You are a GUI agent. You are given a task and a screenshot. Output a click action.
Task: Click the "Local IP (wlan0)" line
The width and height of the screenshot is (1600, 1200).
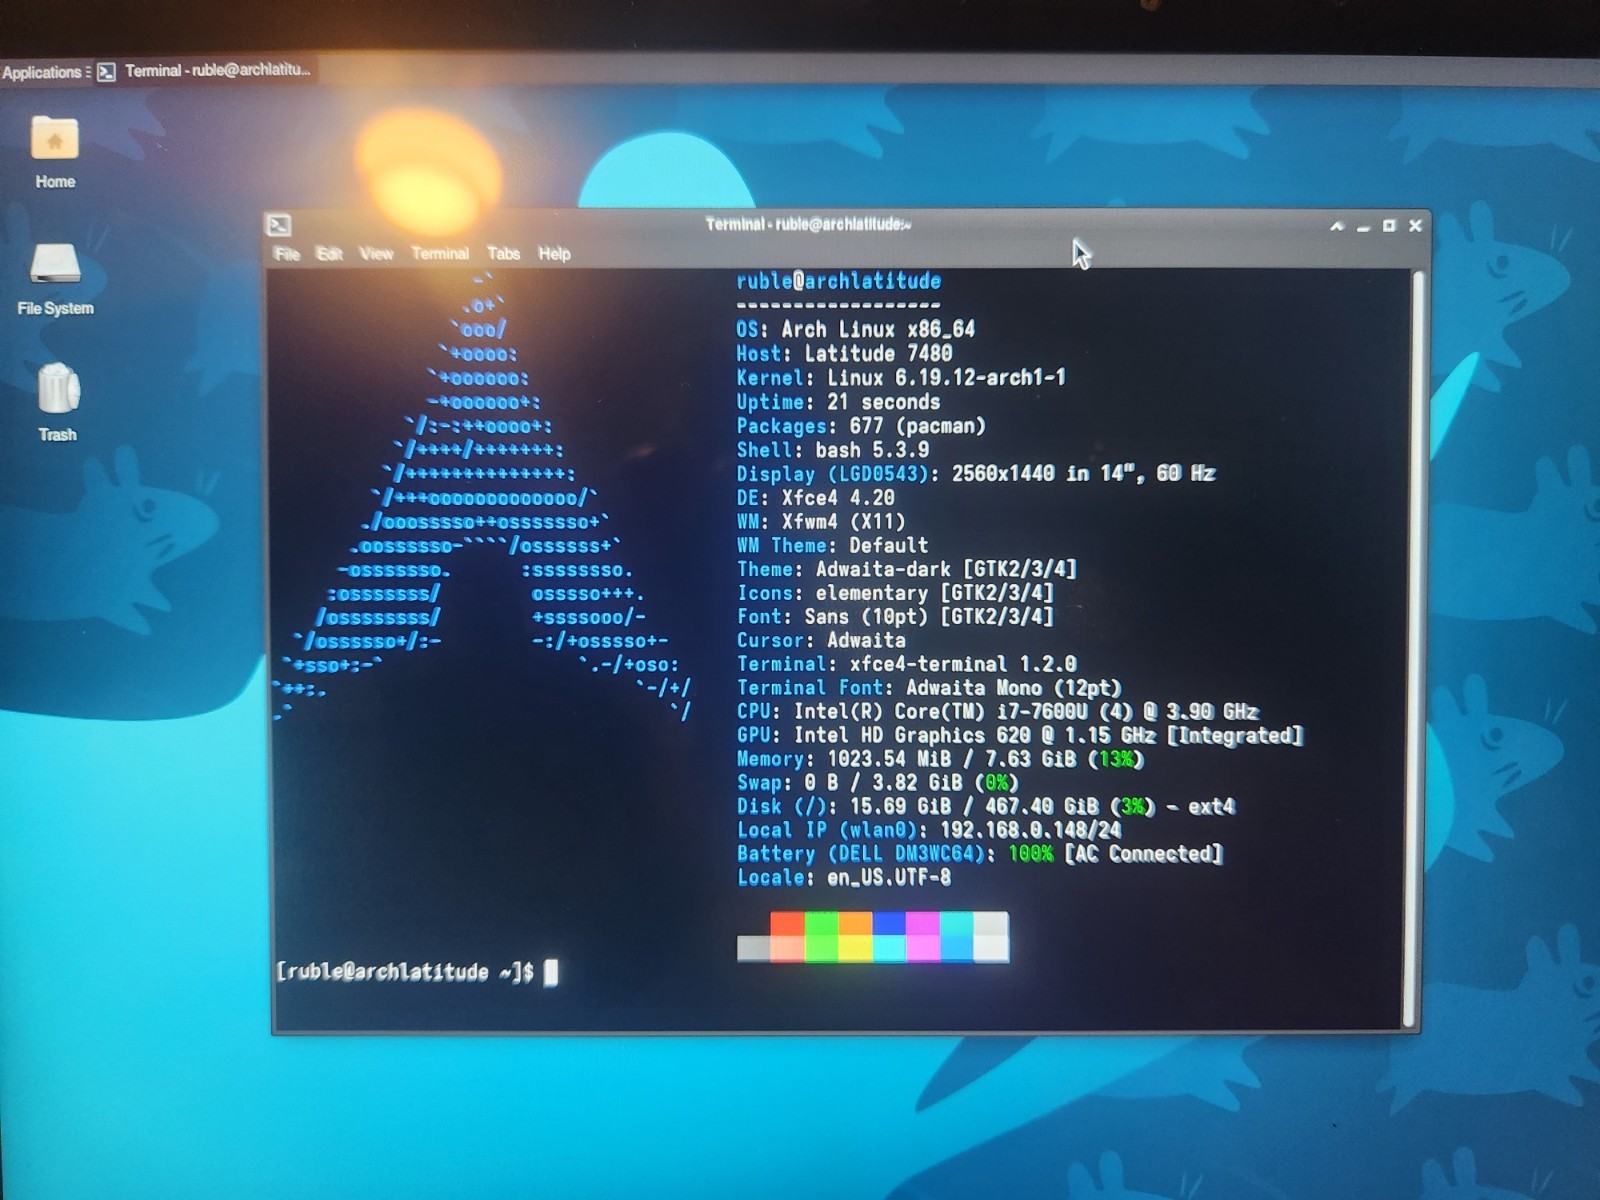click(929, 830)
